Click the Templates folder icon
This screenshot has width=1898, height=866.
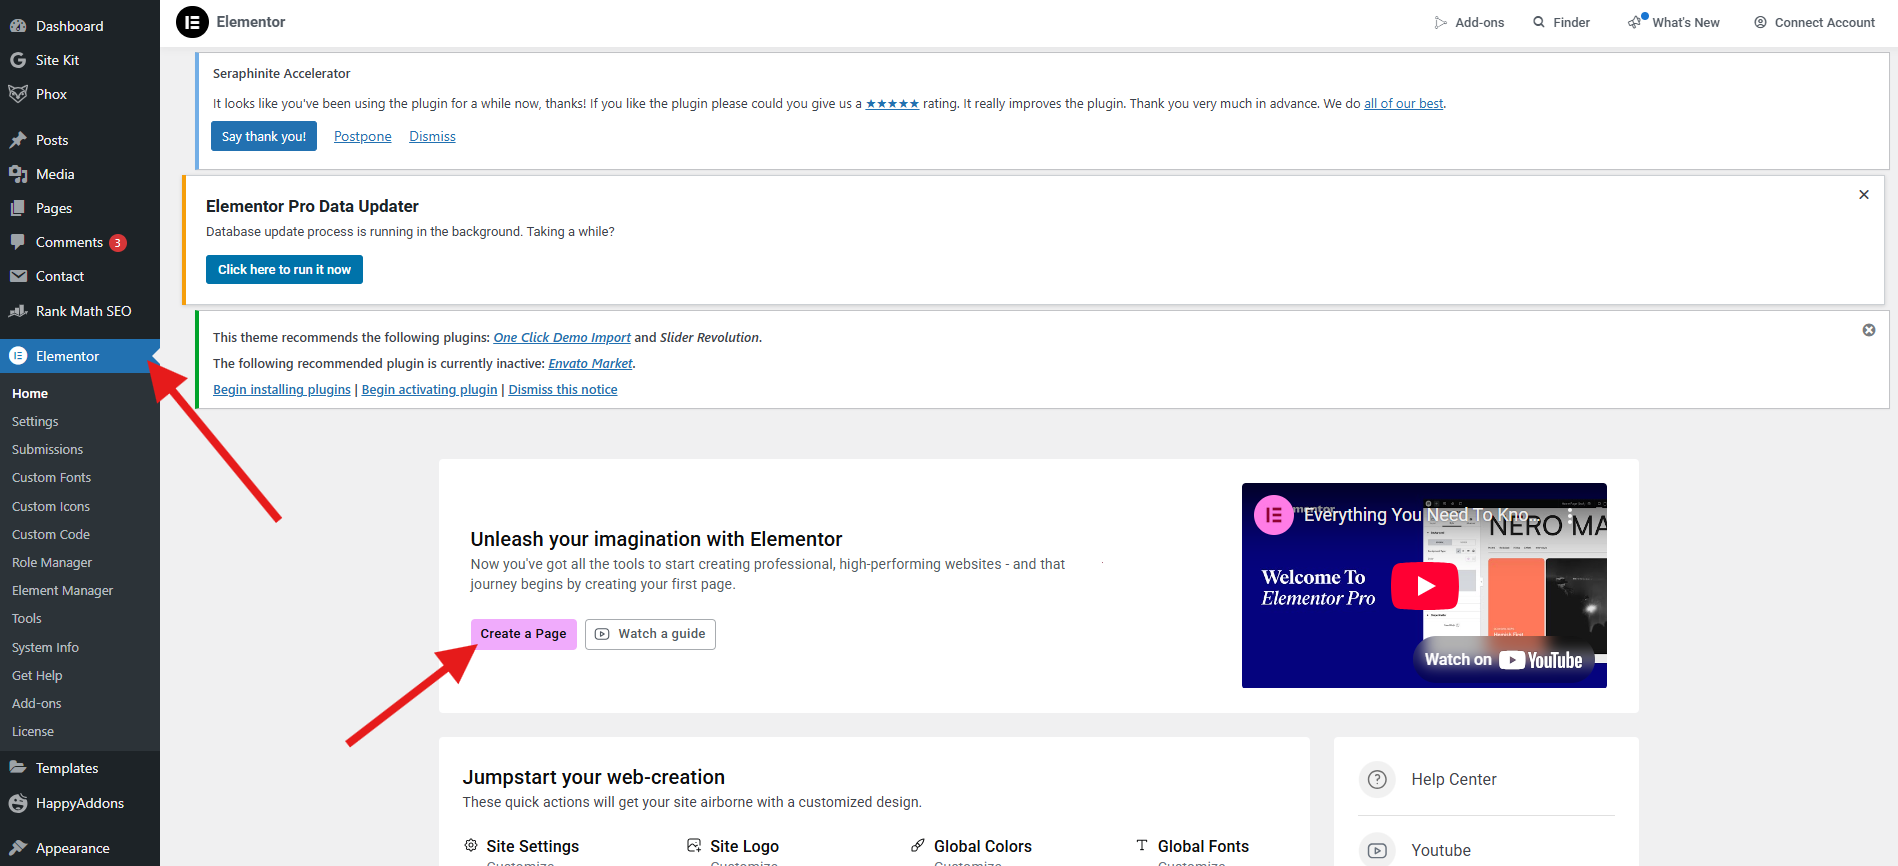[x=18, y=768]
